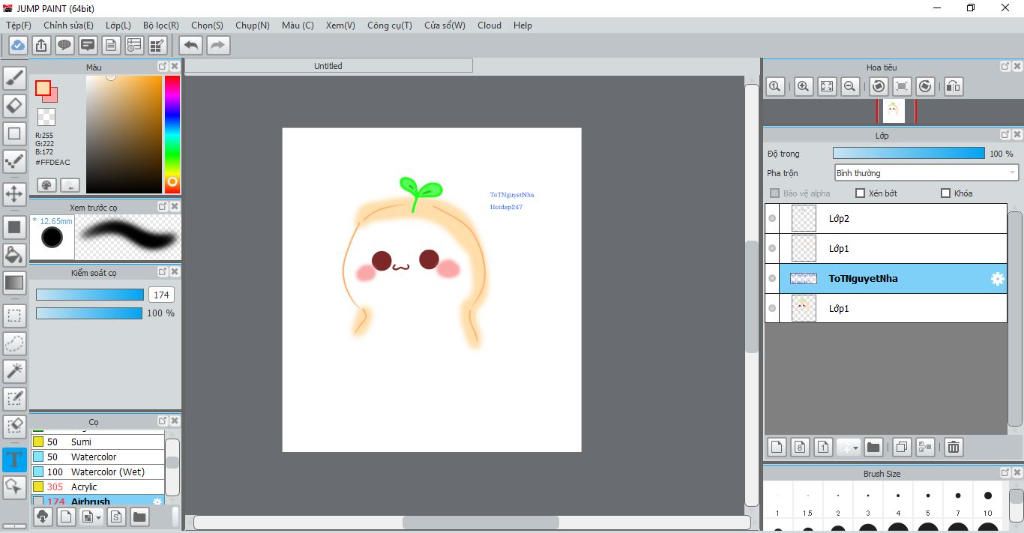The width and height of the screenshot is (1024, 533).
Task: Select the Lasso tool
Action: [14, 344]
